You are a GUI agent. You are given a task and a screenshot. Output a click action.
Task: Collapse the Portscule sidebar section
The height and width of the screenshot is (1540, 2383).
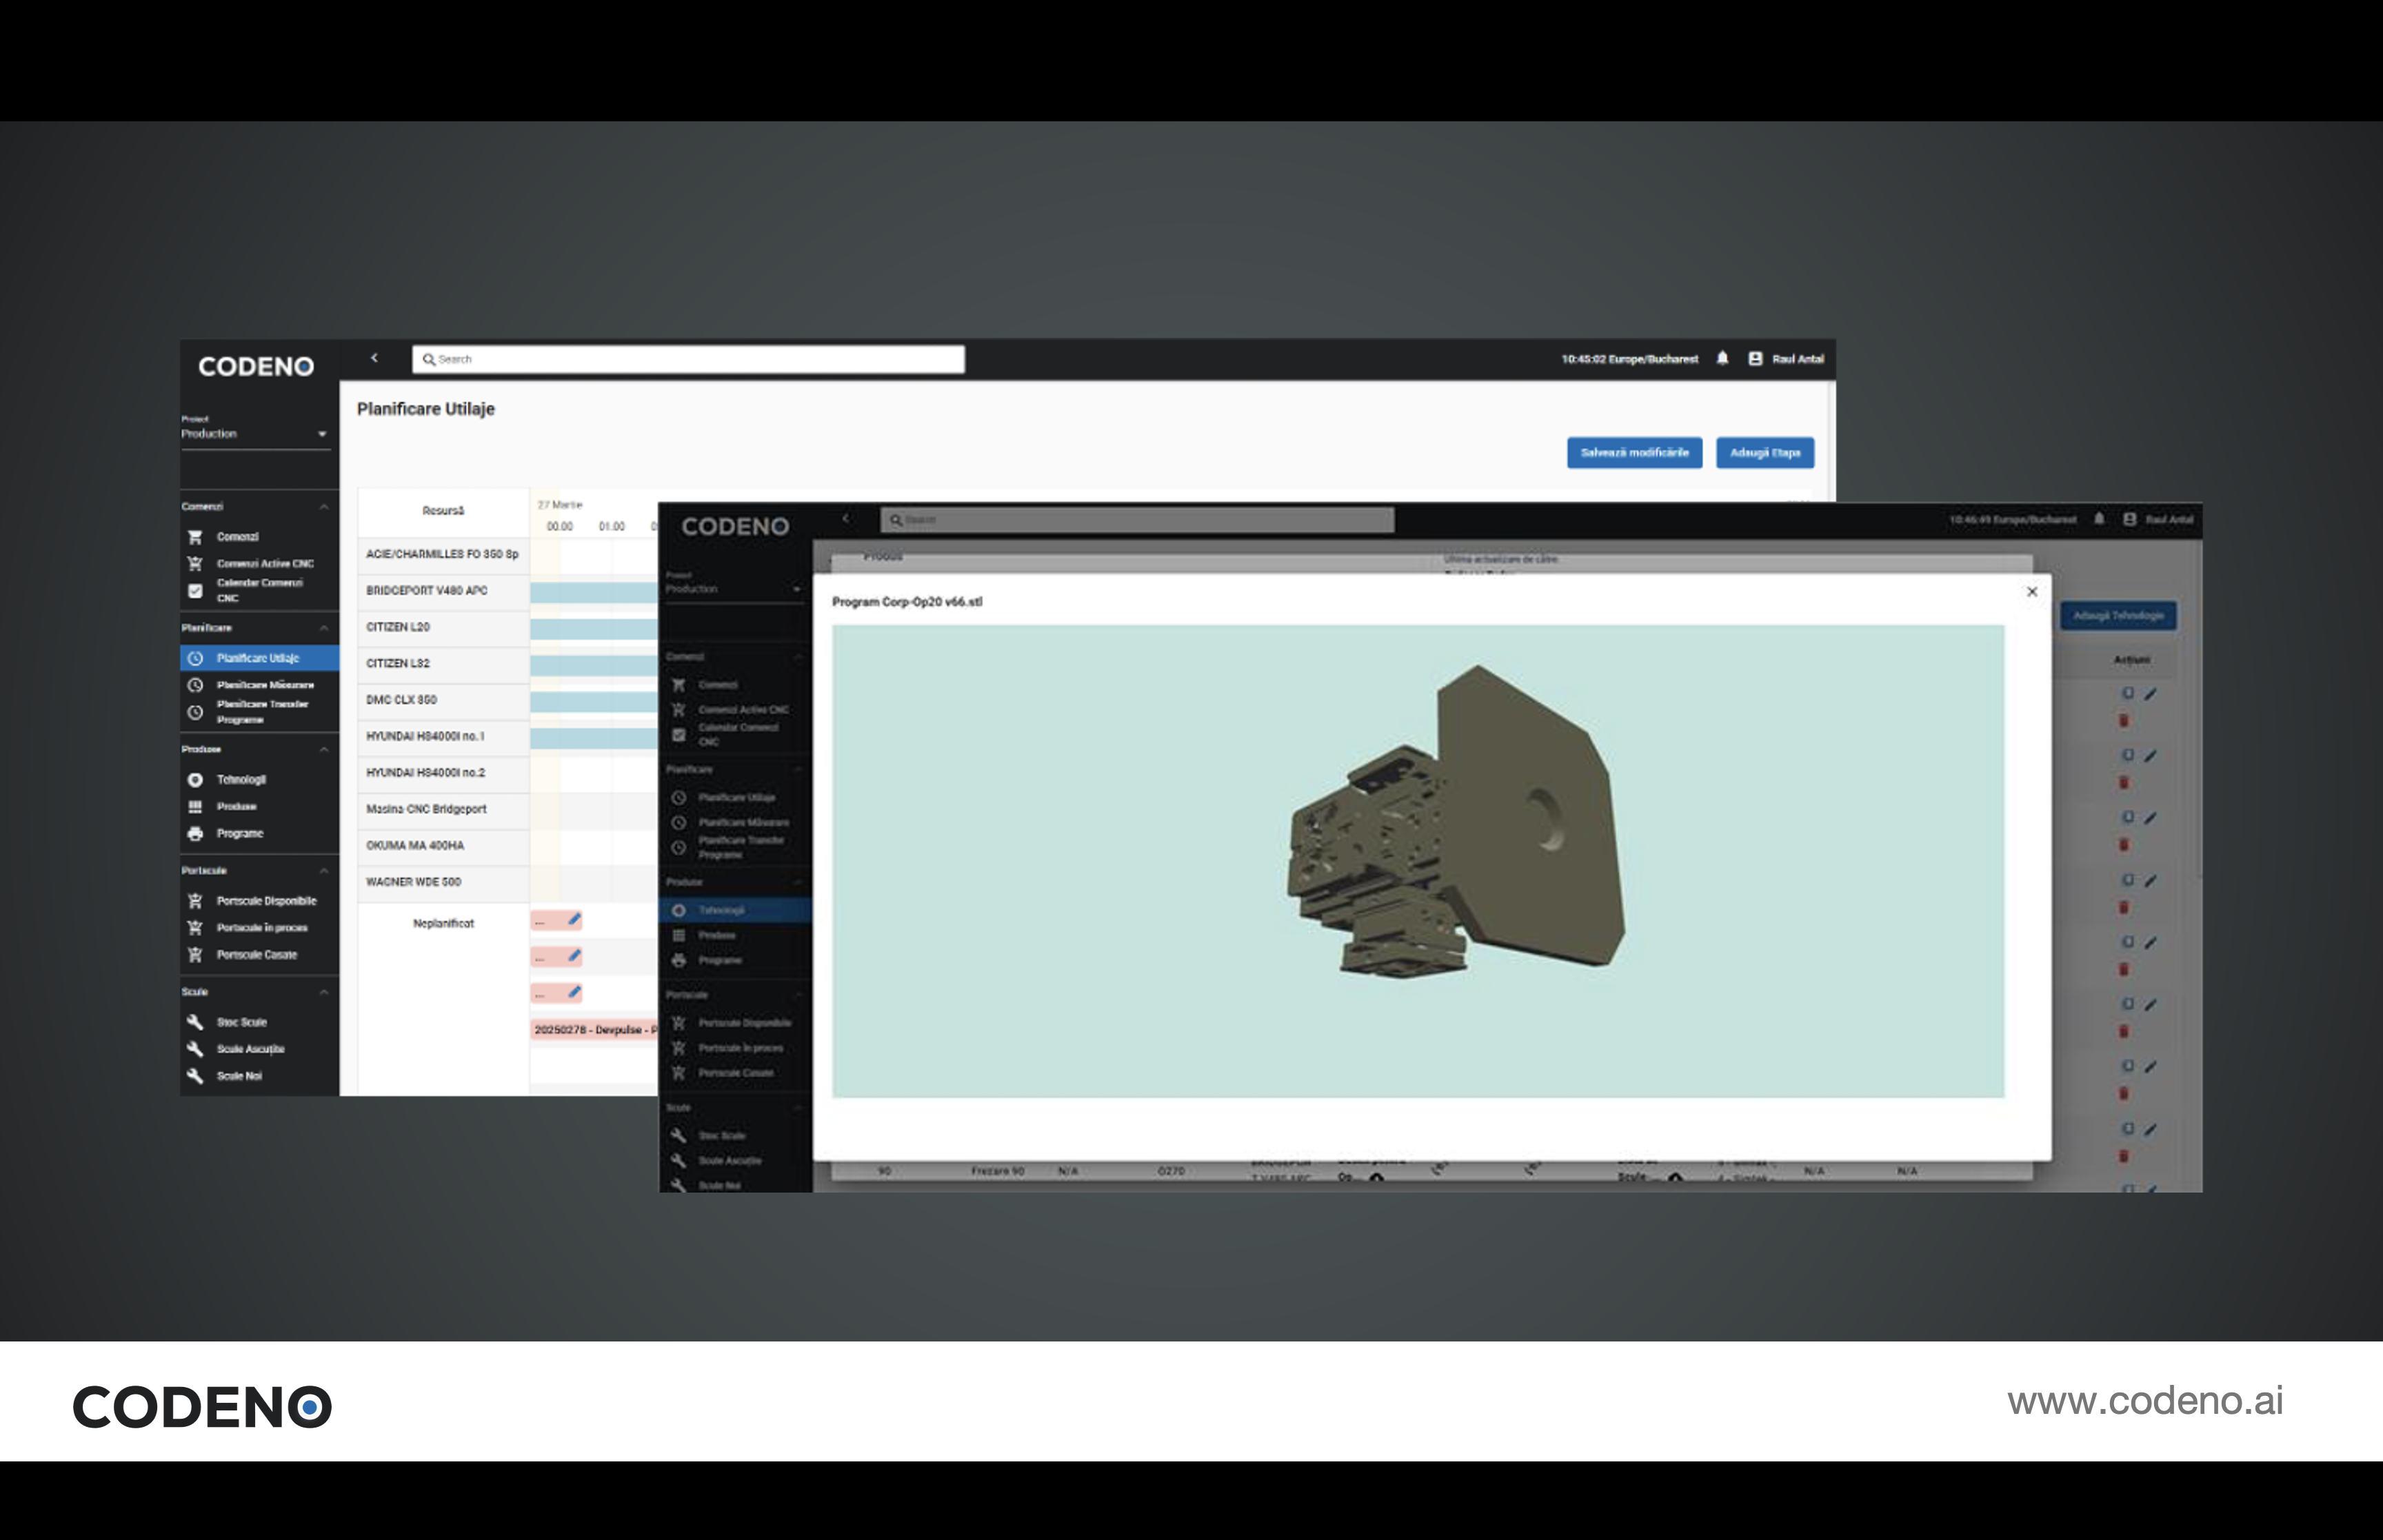point(324,871)
